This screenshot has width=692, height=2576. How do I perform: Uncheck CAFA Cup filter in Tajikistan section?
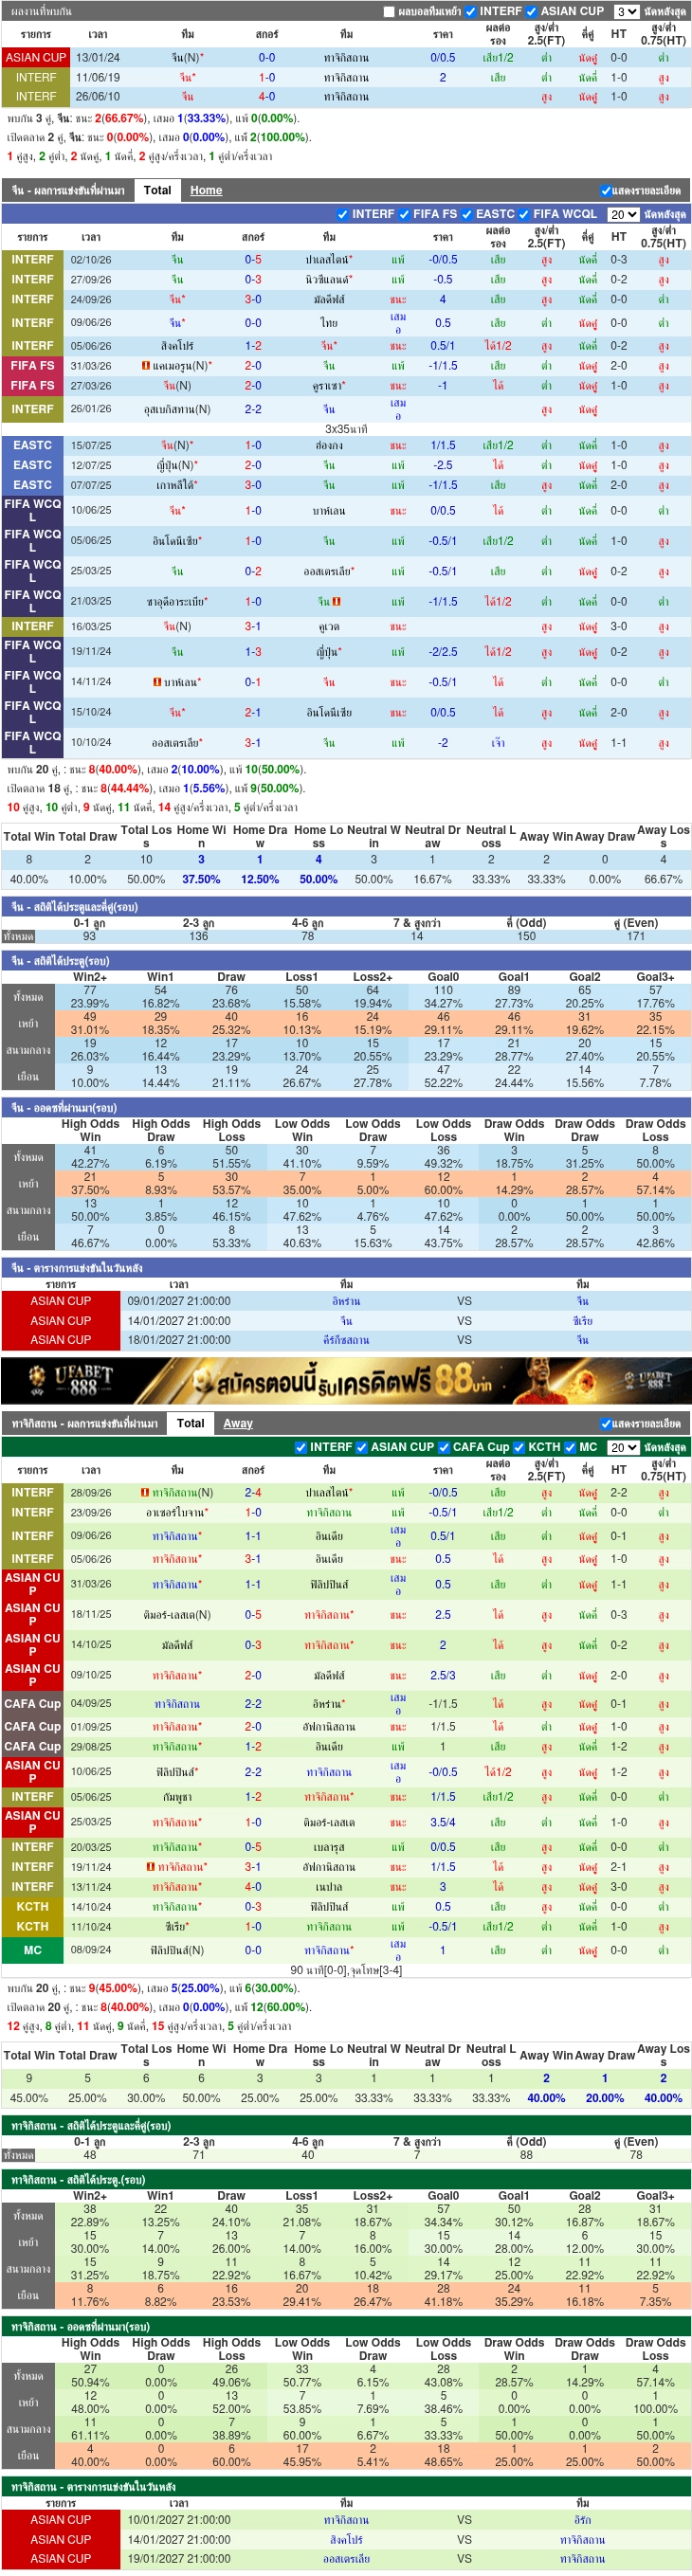click(x=444, y=1447)
